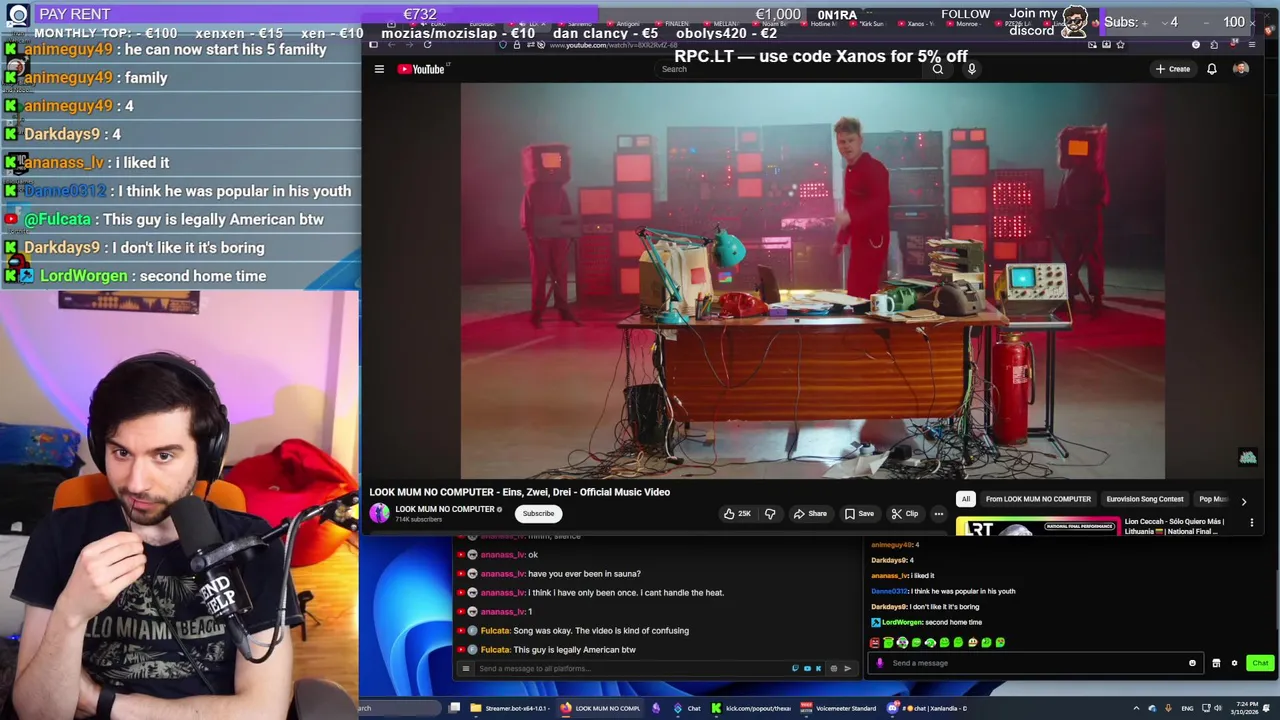The image size is (1280, 720).
Task: Share the video
Action: click(x=810, y=514)
